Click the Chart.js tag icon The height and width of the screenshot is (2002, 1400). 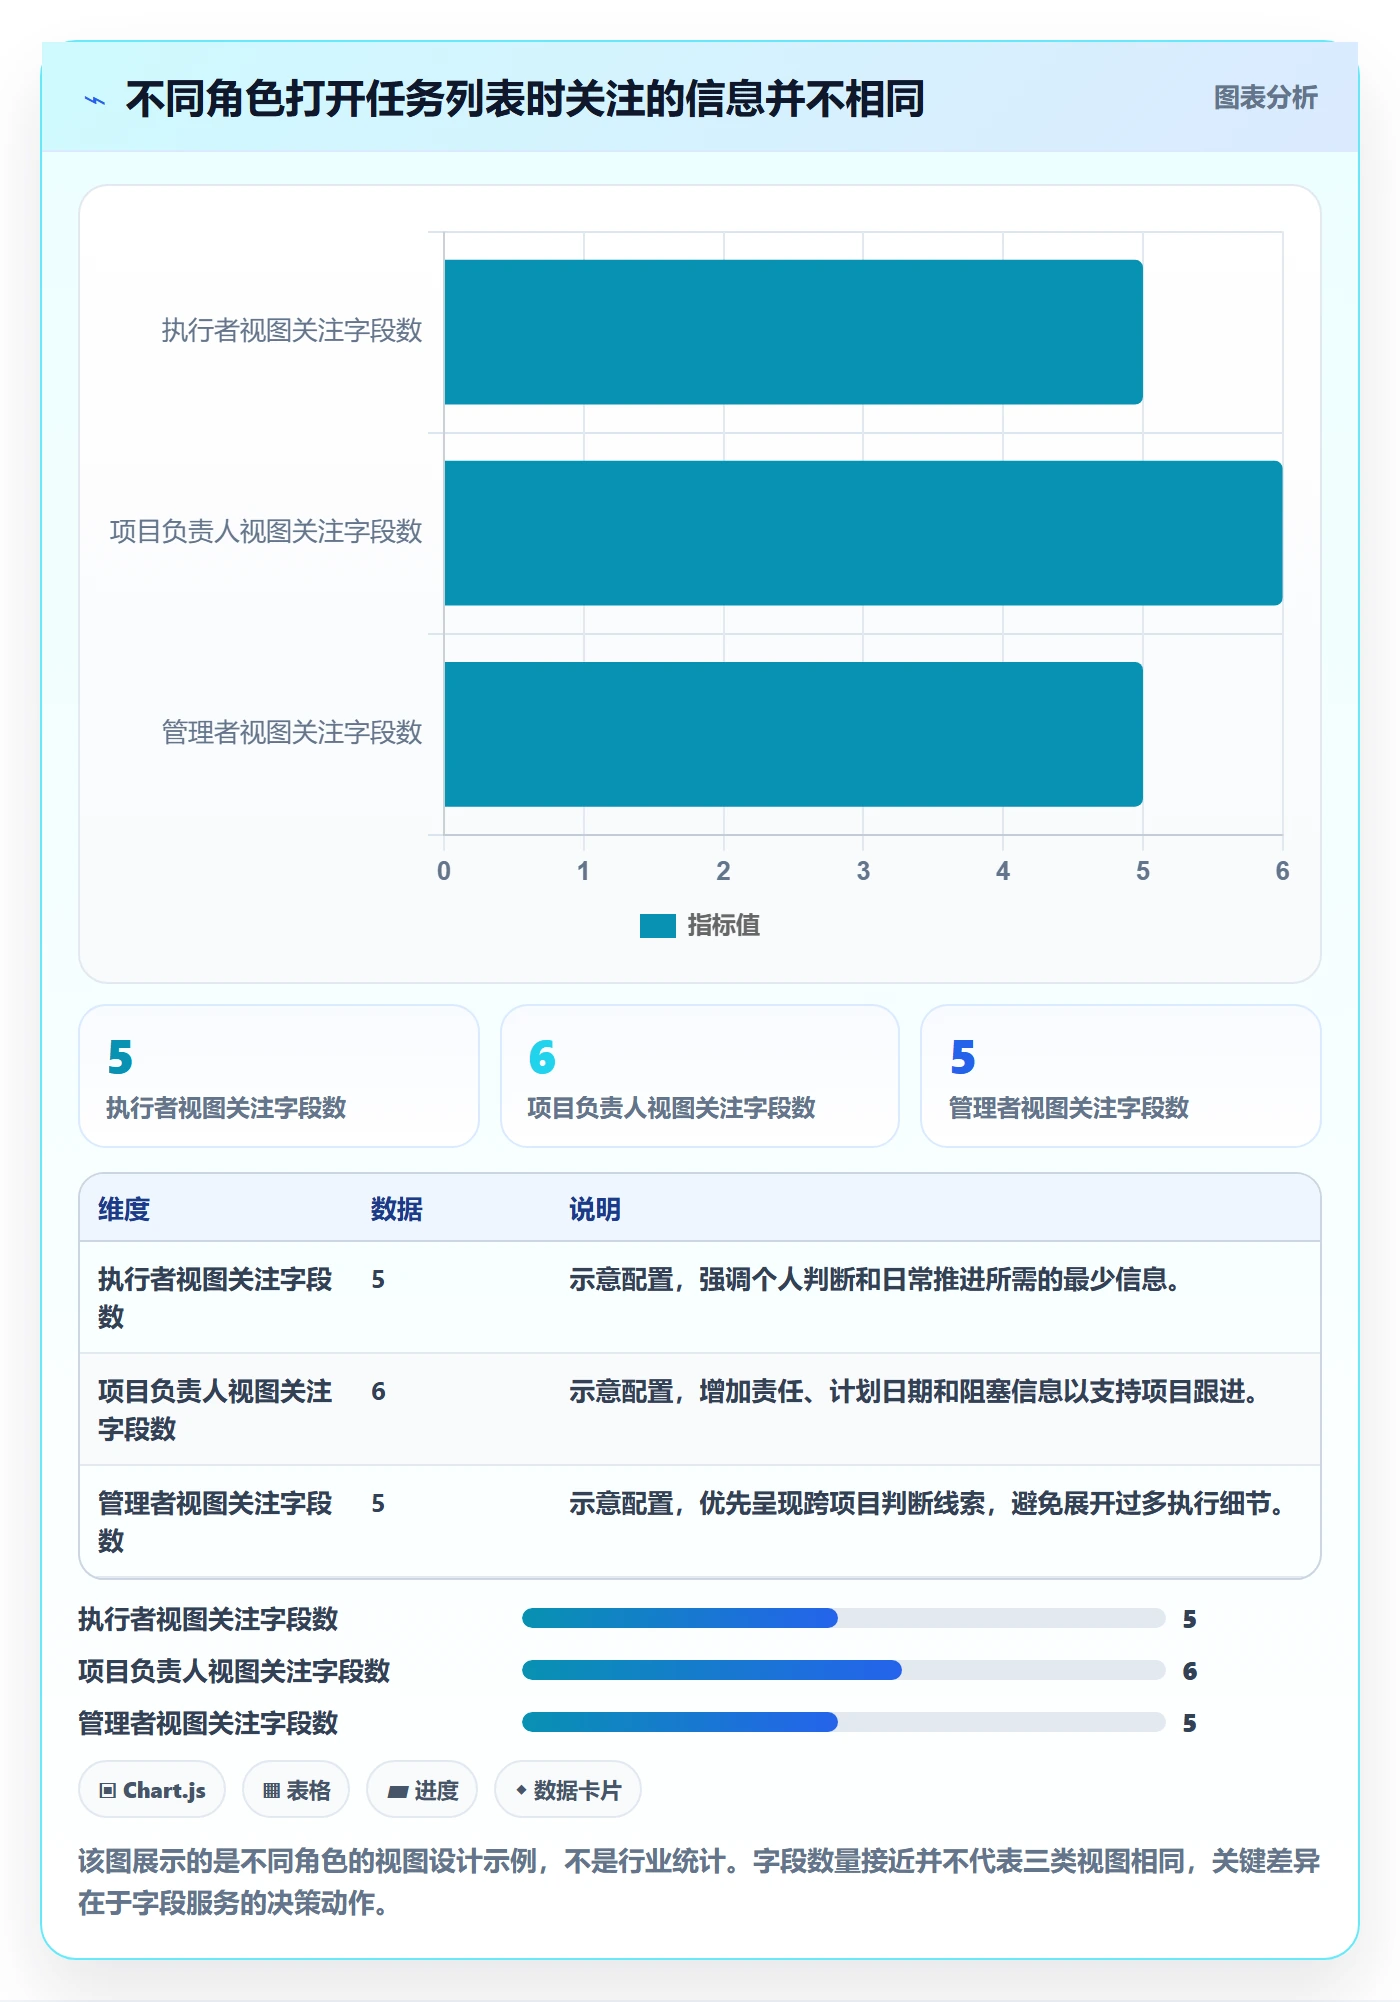click(x=108, y=1791)
